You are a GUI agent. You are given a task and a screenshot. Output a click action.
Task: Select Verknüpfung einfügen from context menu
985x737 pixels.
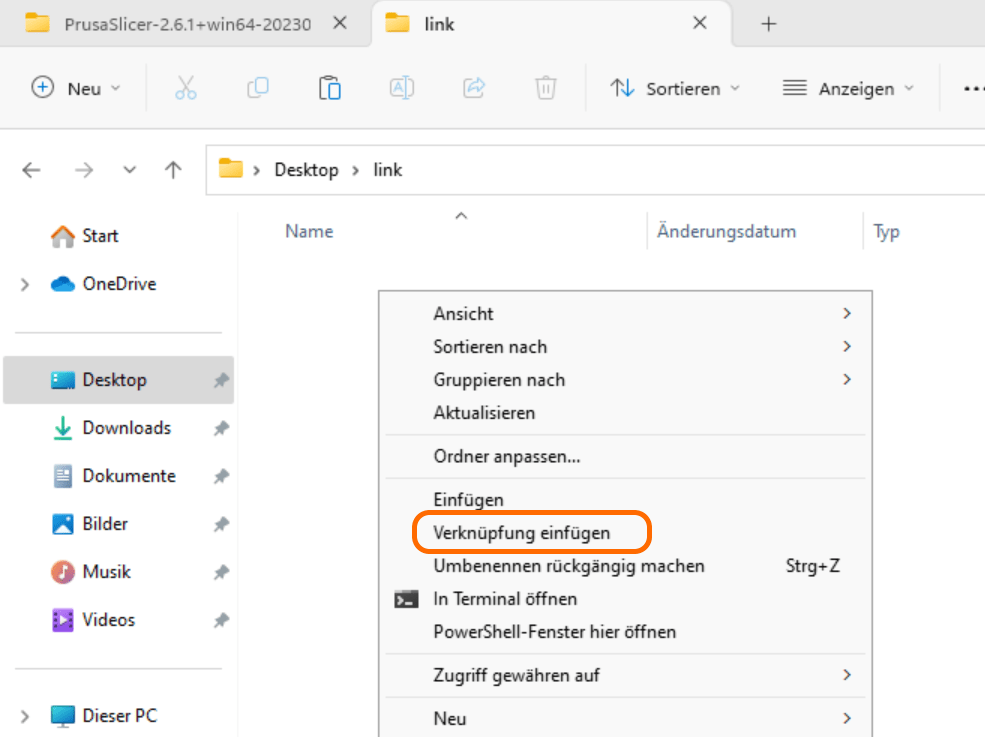click(x=521, y=533)
